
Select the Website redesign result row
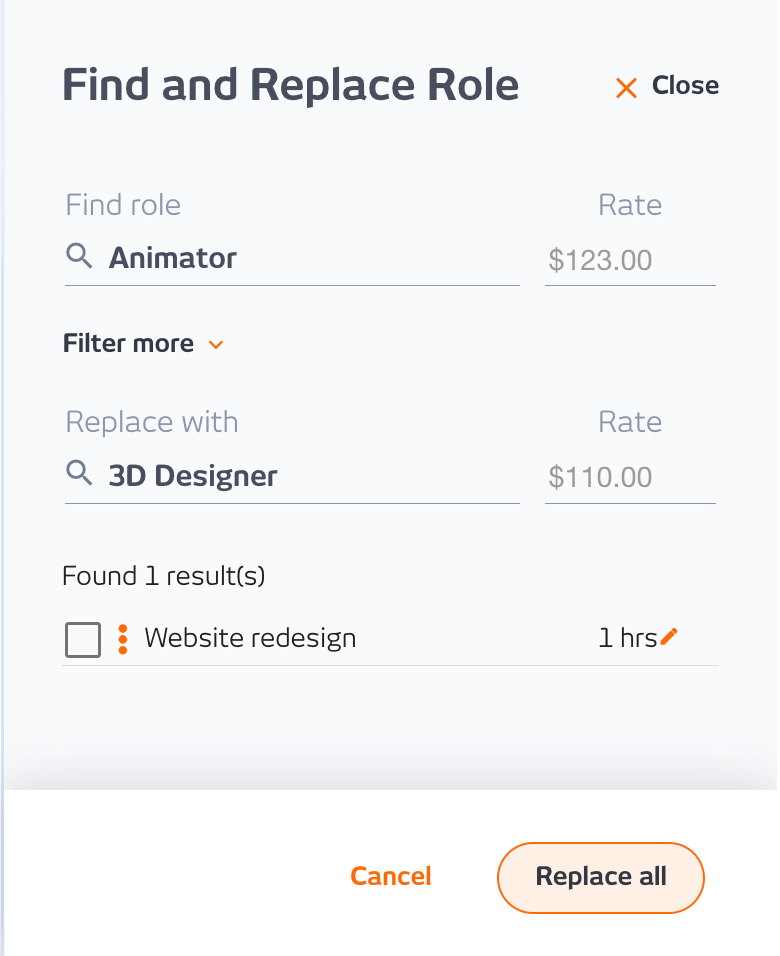pos(390,639)
